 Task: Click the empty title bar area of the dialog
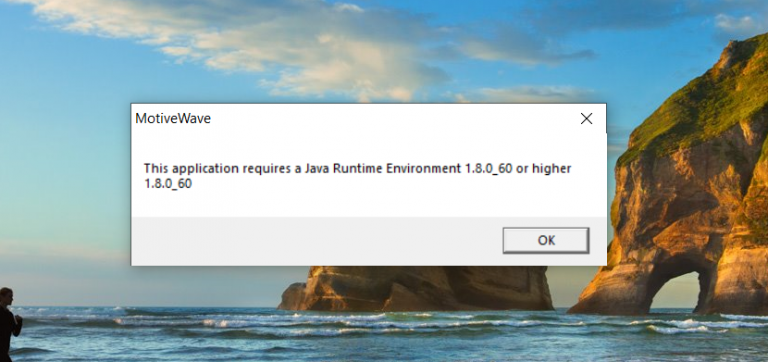(392, 119)
